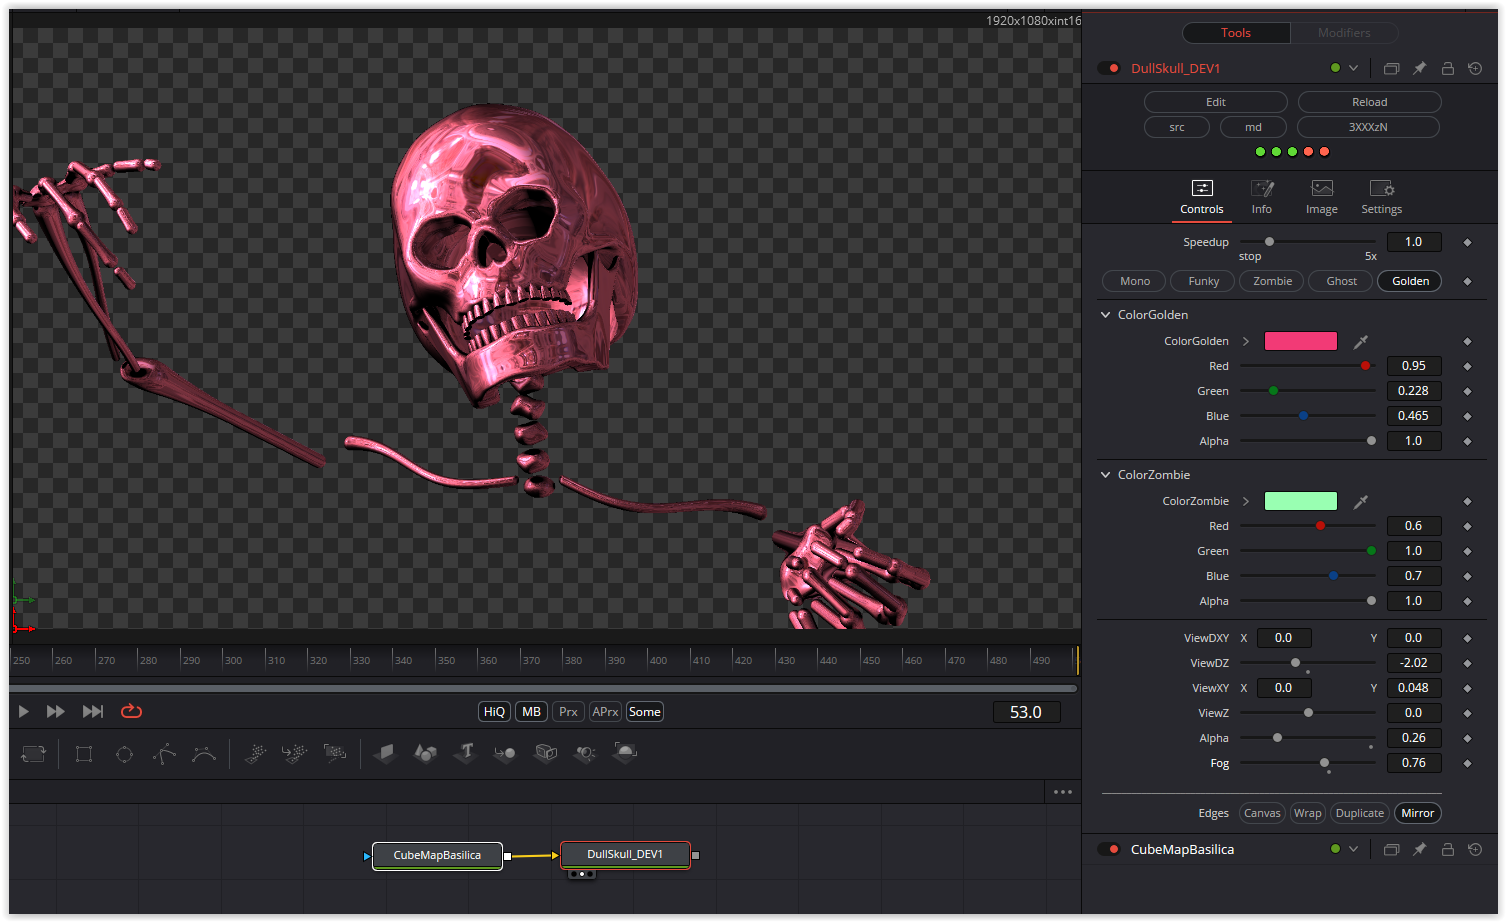
Task: Add a Text 3D node
Action: coord(465,752)
